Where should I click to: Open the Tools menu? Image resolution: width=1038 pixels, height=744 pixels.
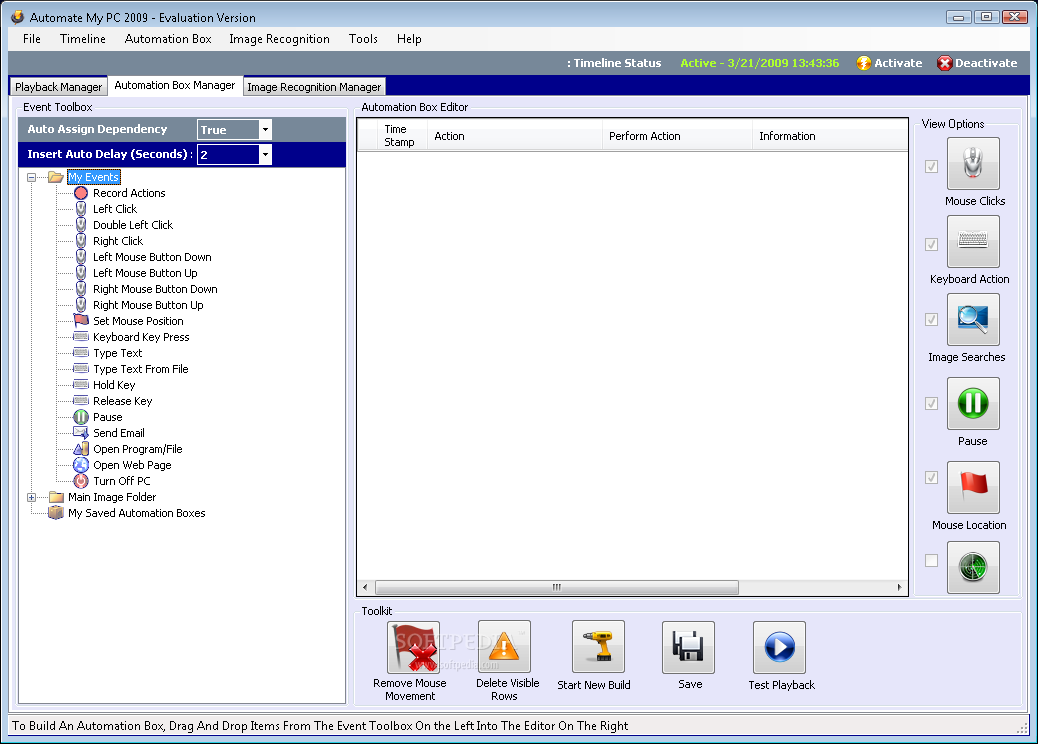363,39
